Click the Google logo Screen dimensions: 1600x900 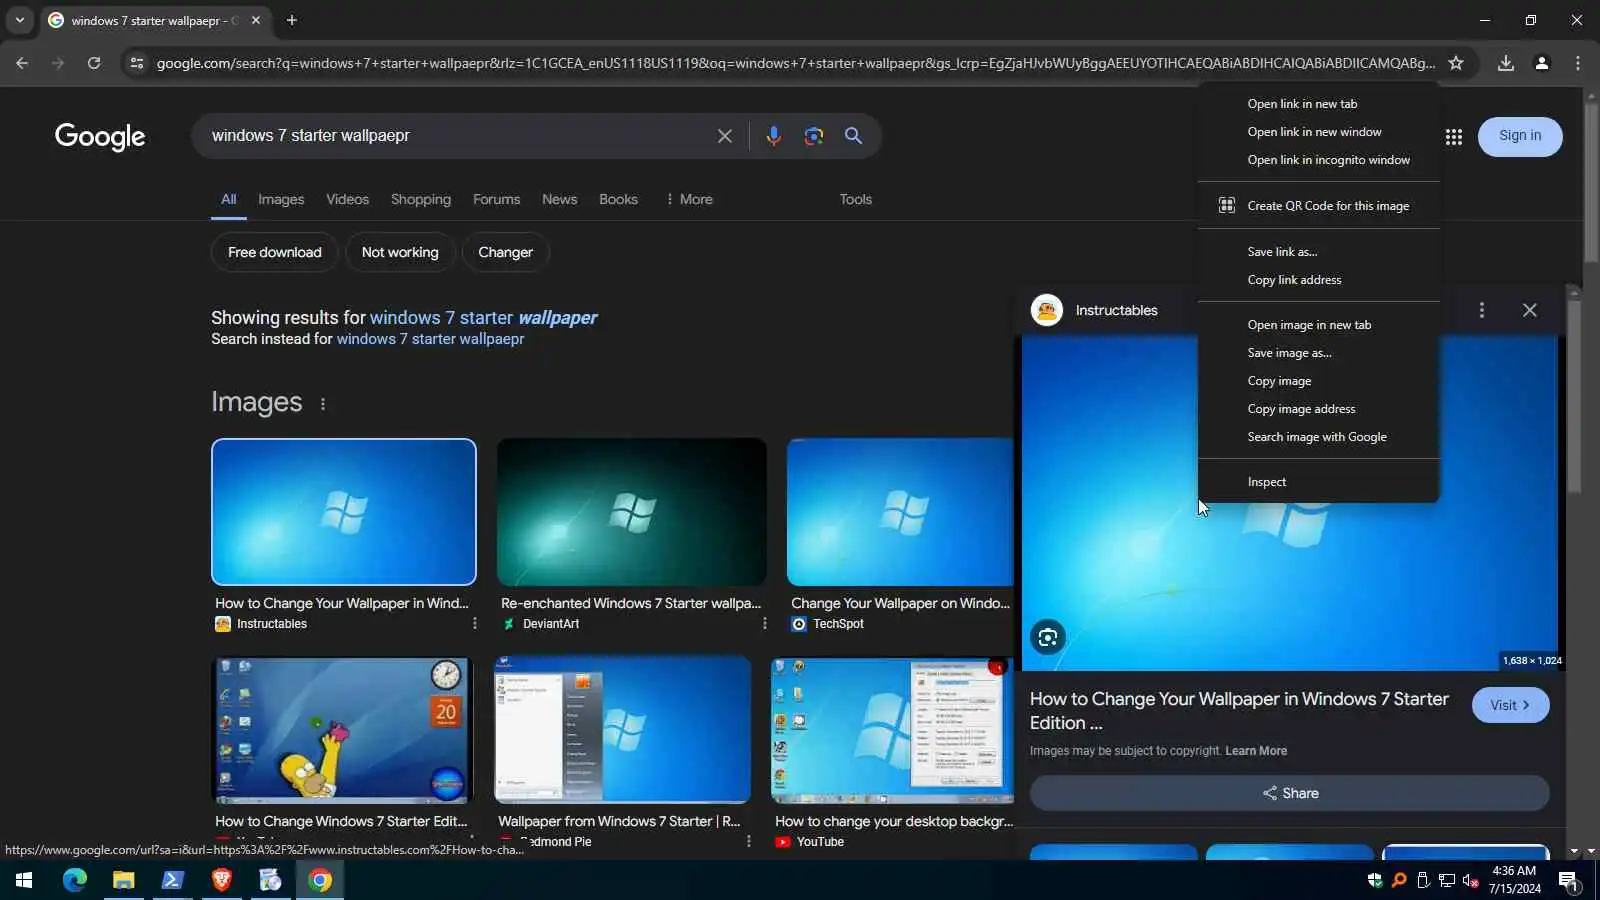[100, 136]
